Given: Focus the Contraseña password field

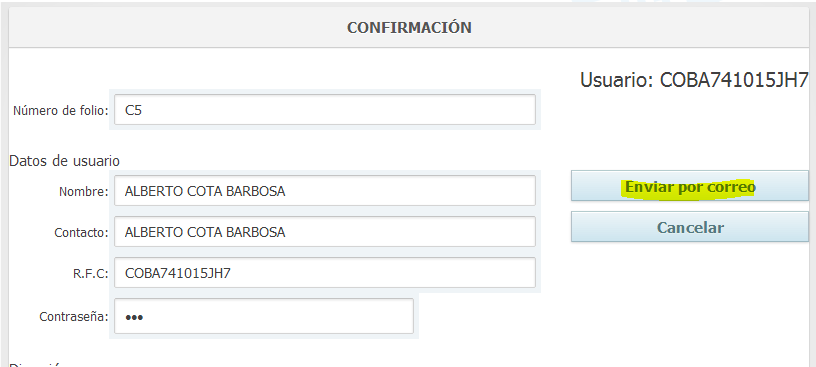Looking at the screenshot, I should (x=264, y=317).
